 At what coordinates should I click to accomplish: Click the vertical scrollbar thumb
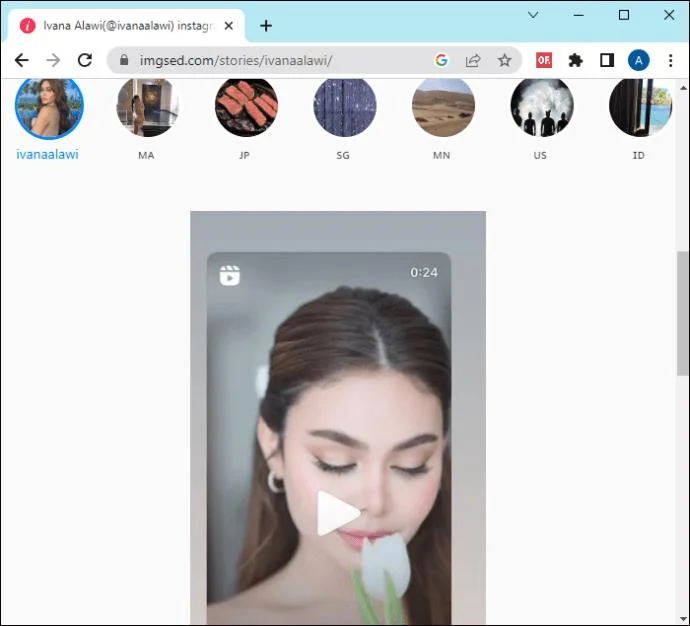[683, 314]
